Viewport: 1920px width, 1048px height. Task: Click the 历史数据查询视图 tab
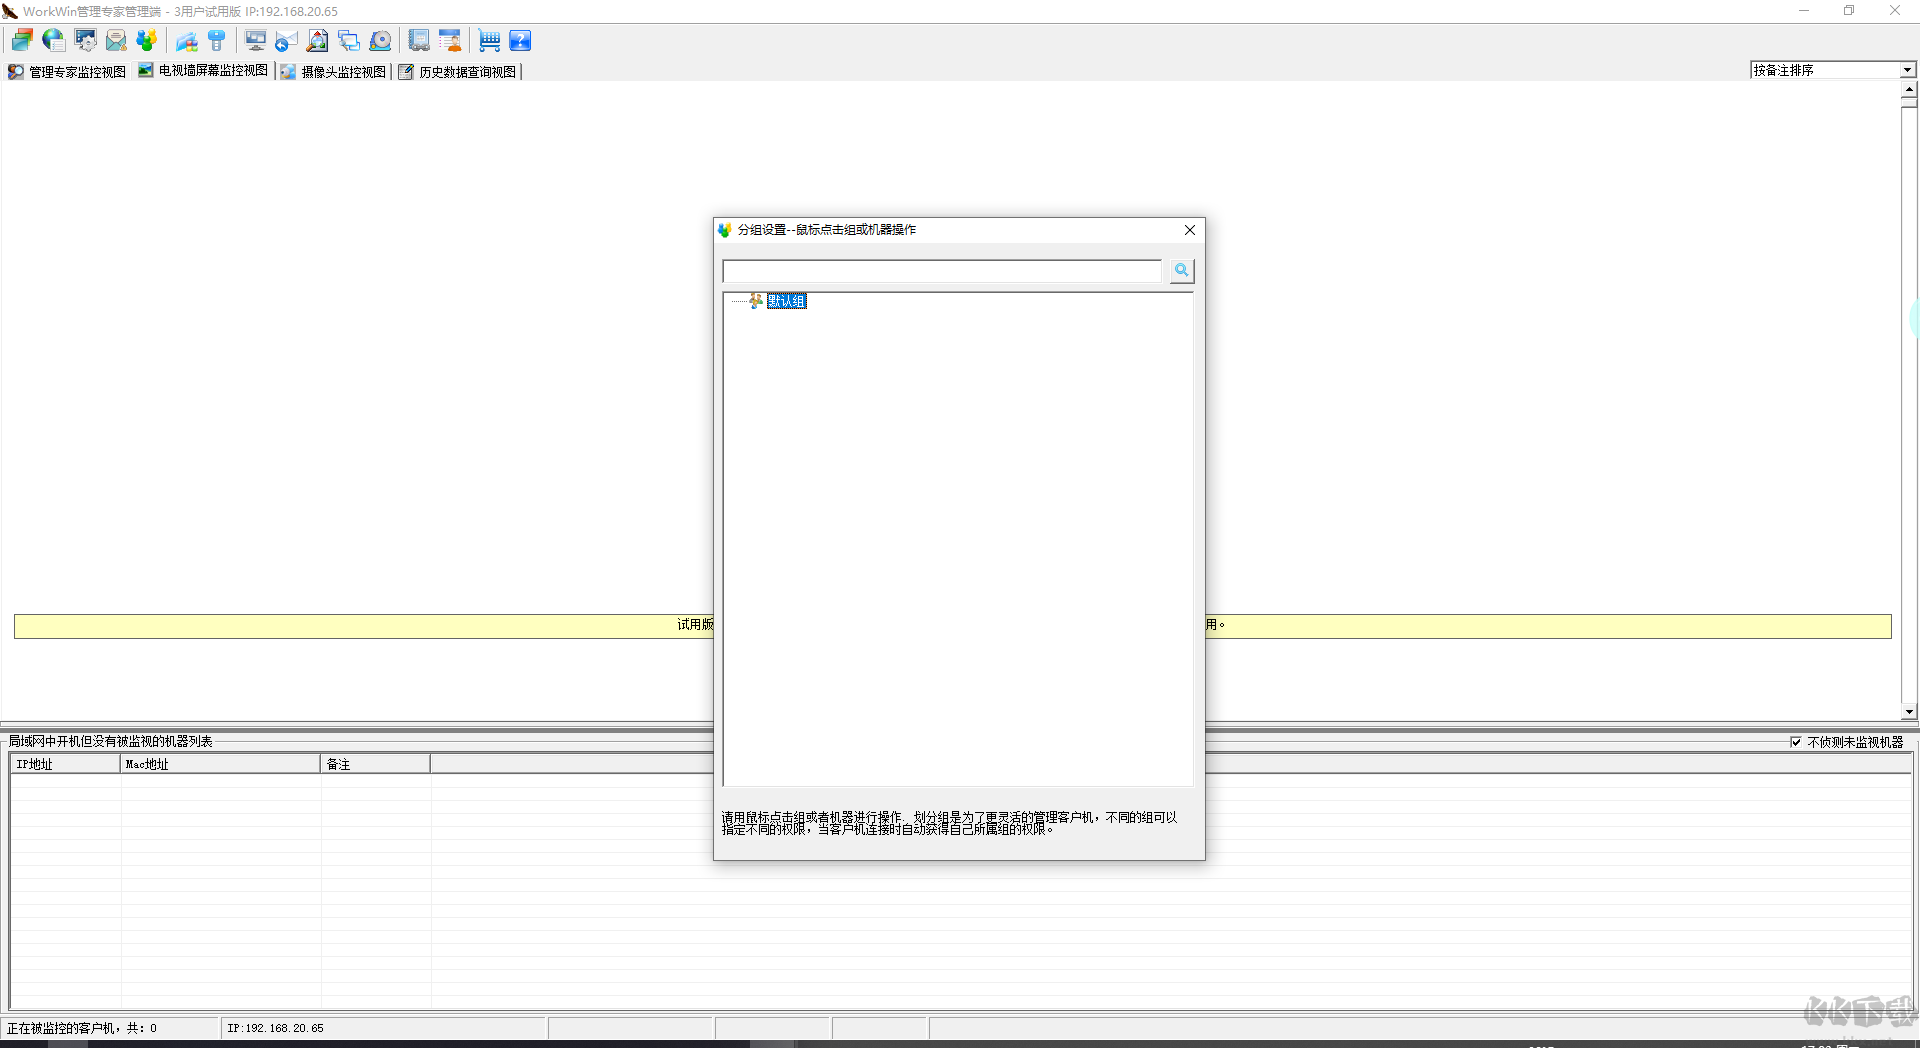click(462, 71)
